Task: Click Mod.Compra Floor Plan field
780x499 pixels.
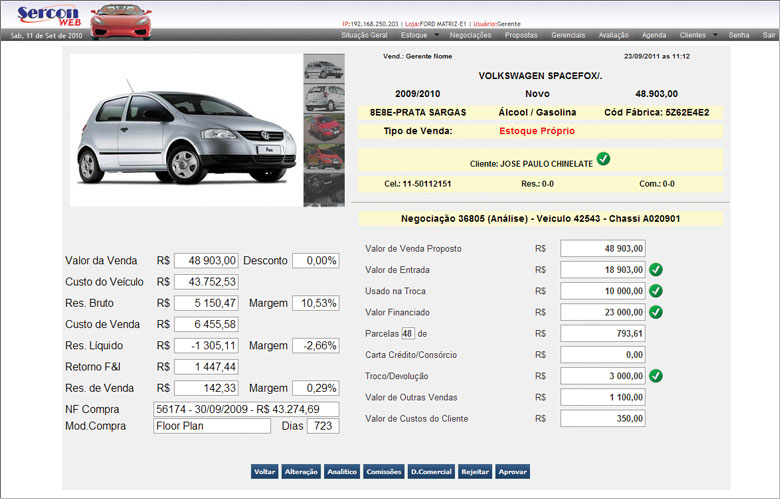Action: (x=212, y=426)
